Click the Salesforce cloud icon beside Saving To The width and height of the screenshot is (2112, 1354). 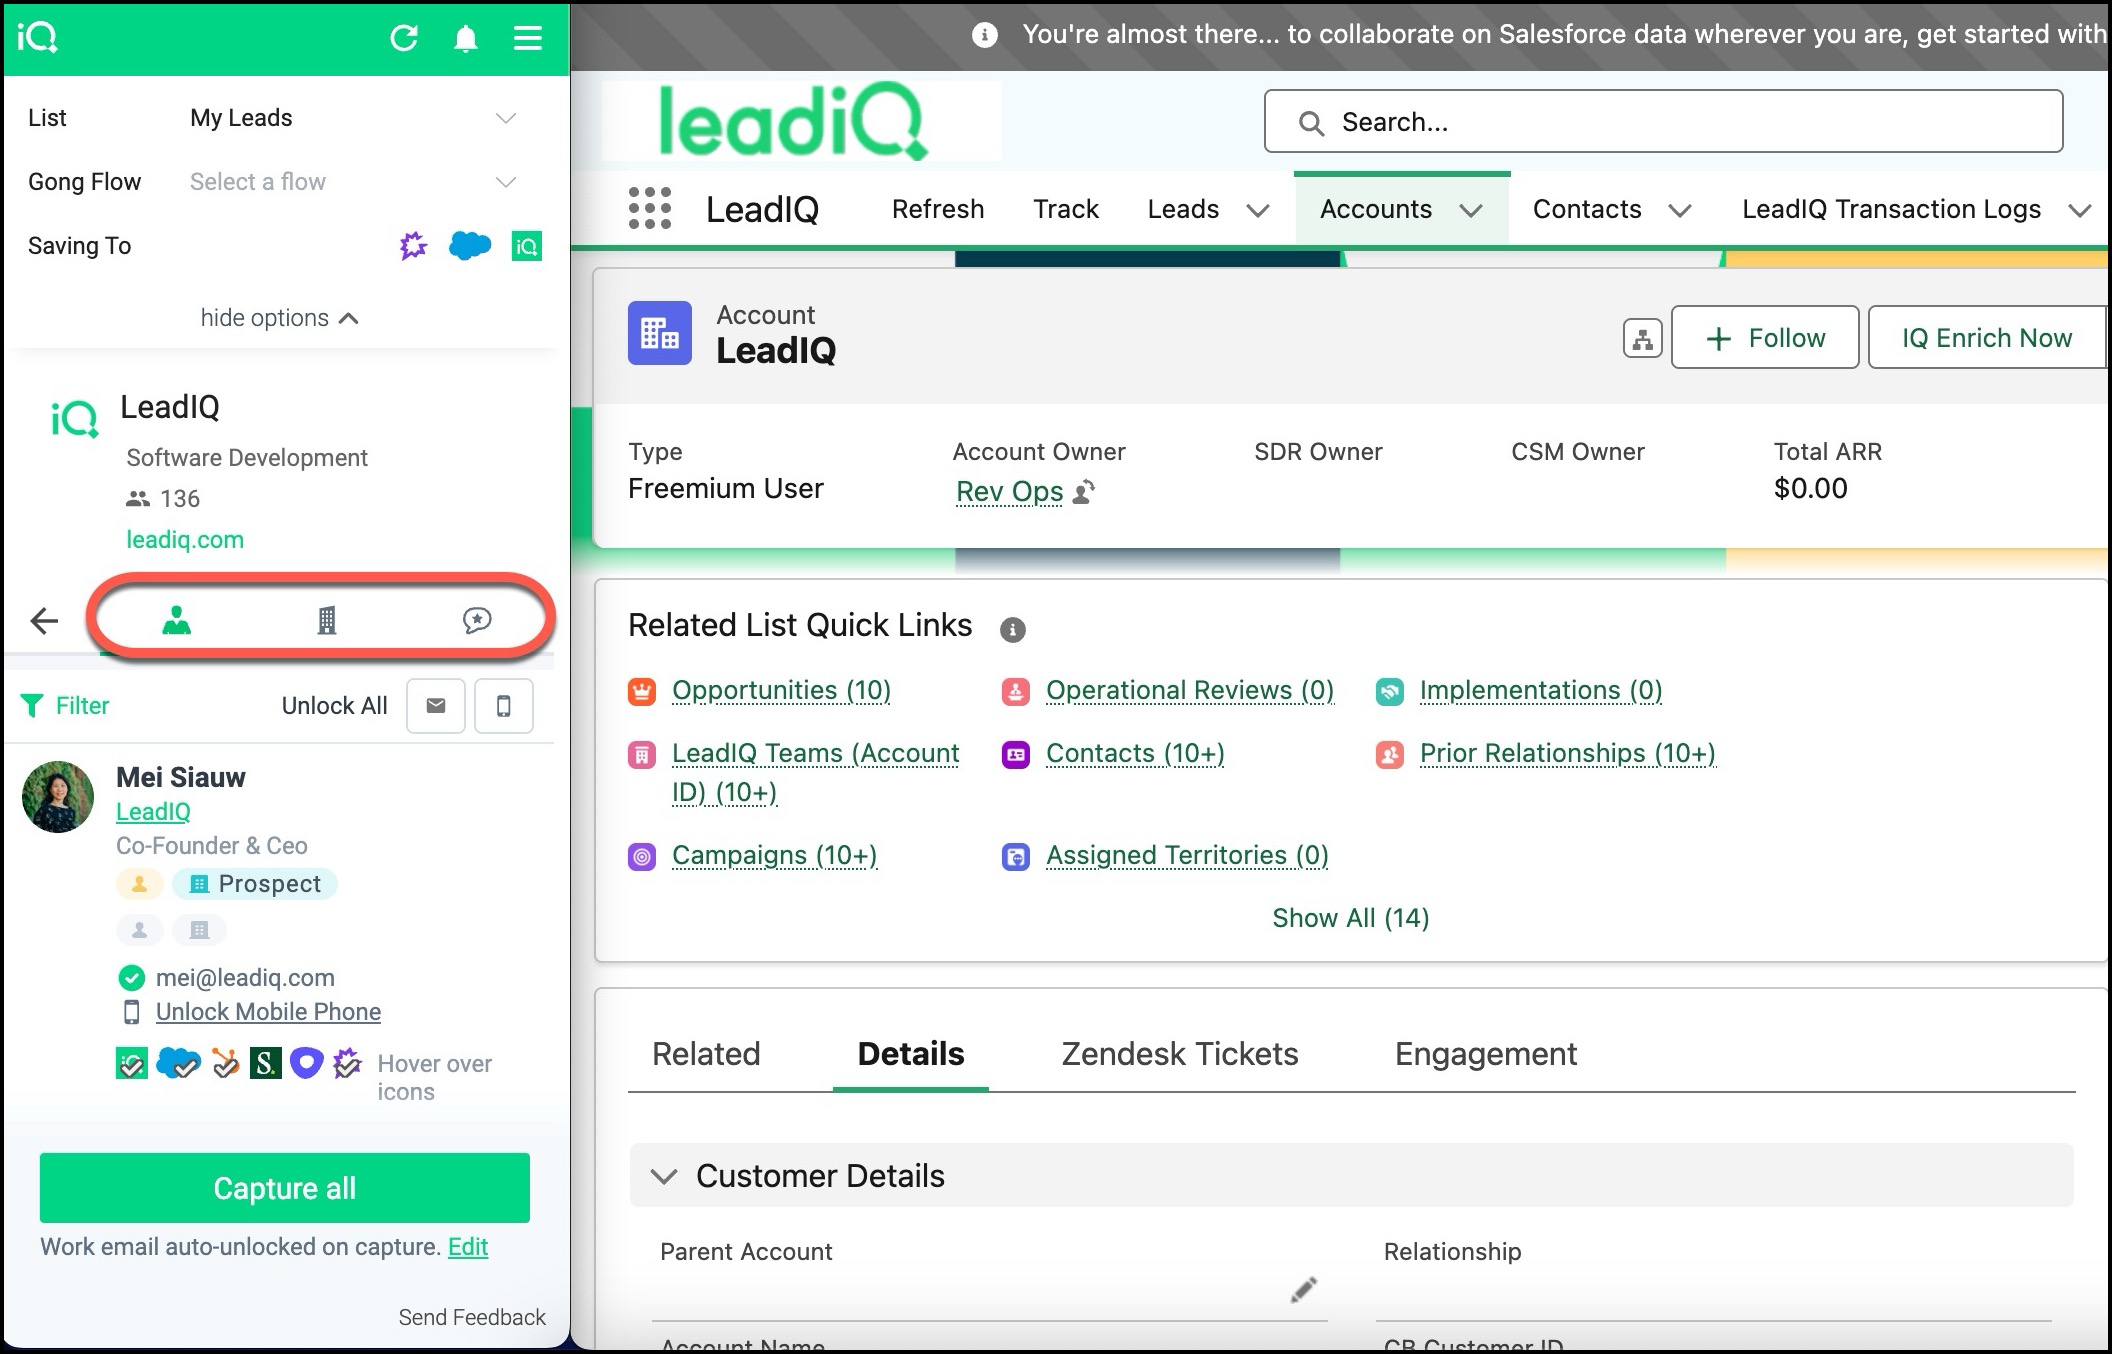pos(470,245)
